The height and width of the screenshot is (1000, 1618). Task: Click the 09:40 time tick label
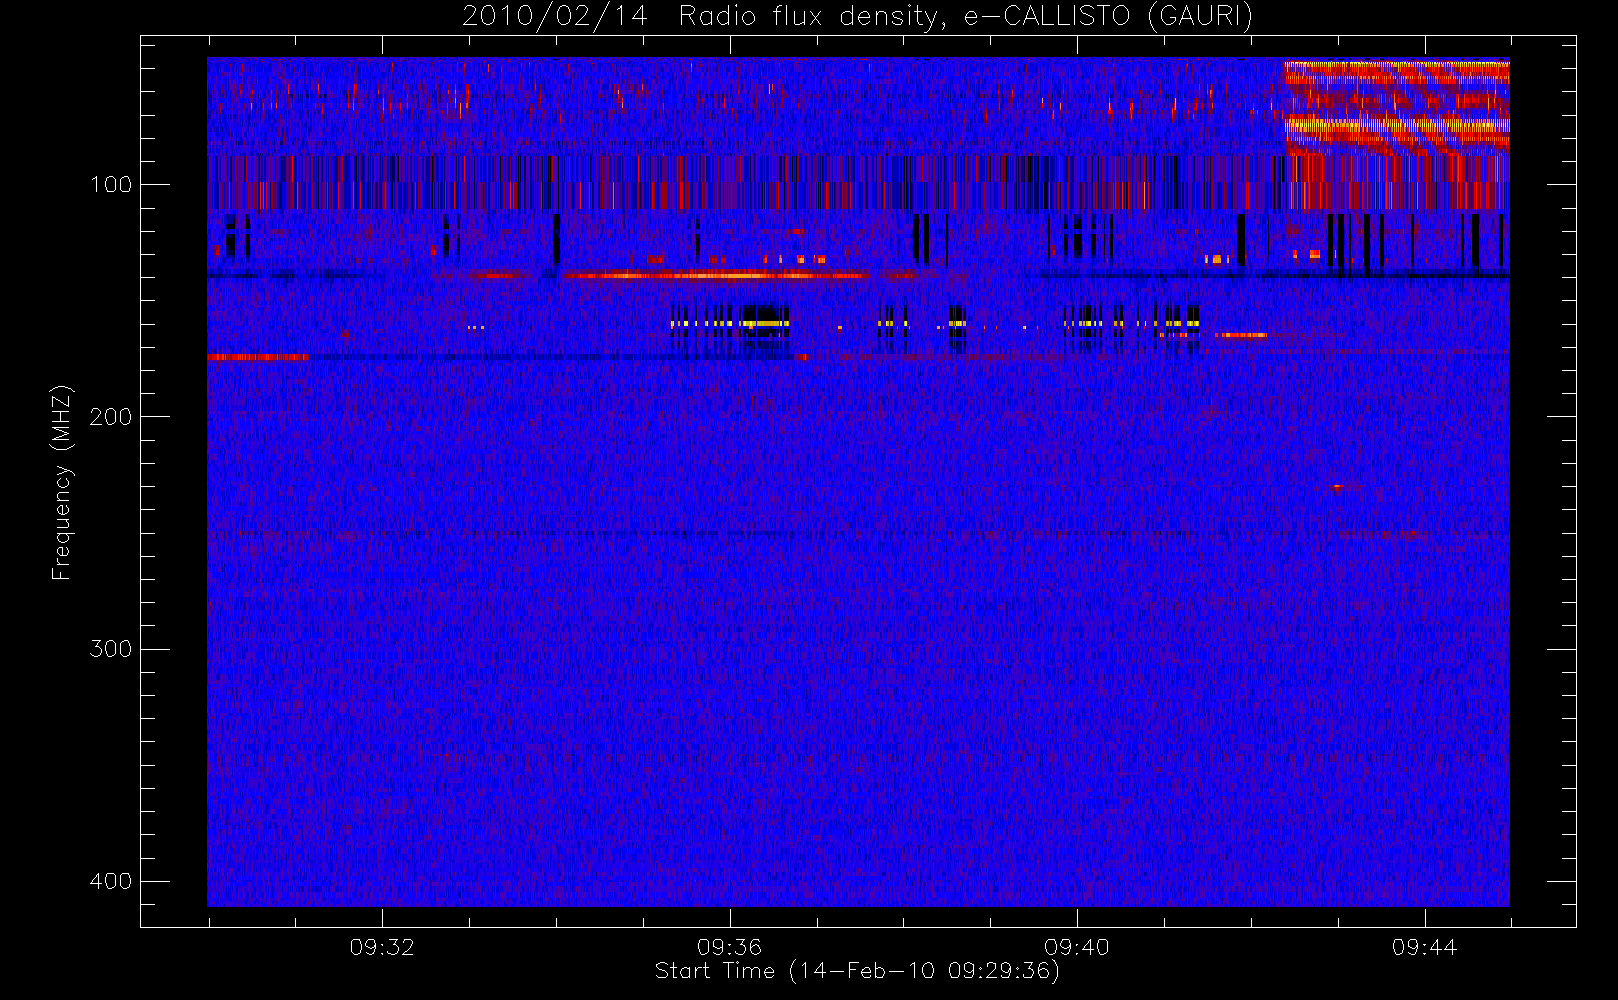(x=1077, y=947)
